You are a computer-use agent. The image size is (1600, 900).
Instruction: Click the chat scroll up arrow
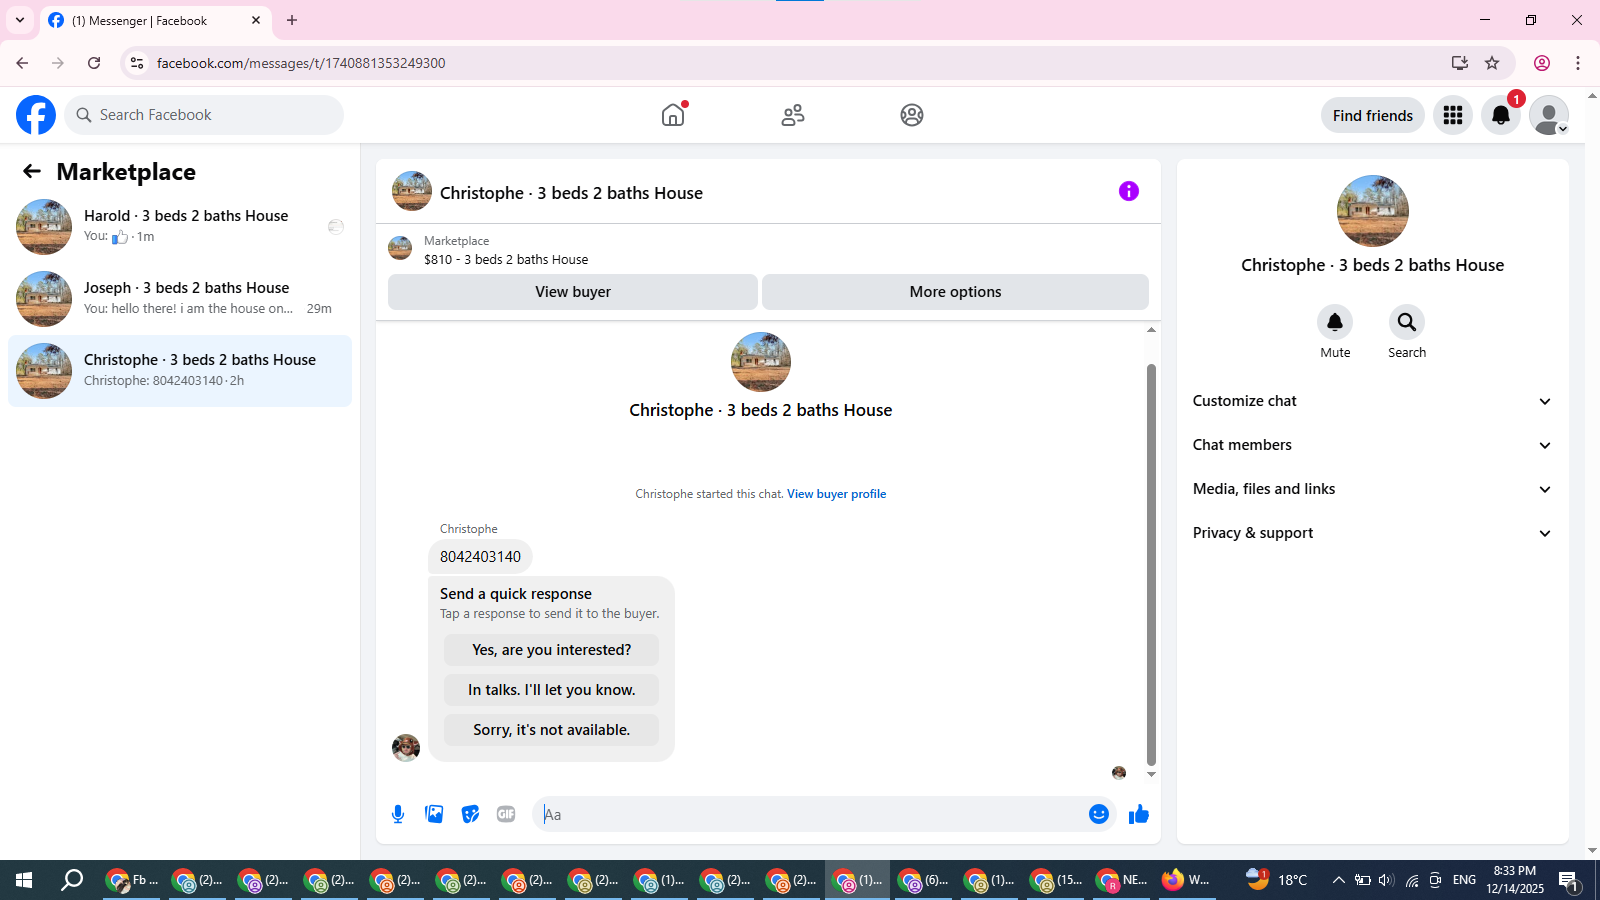(x=1151, y=329)
